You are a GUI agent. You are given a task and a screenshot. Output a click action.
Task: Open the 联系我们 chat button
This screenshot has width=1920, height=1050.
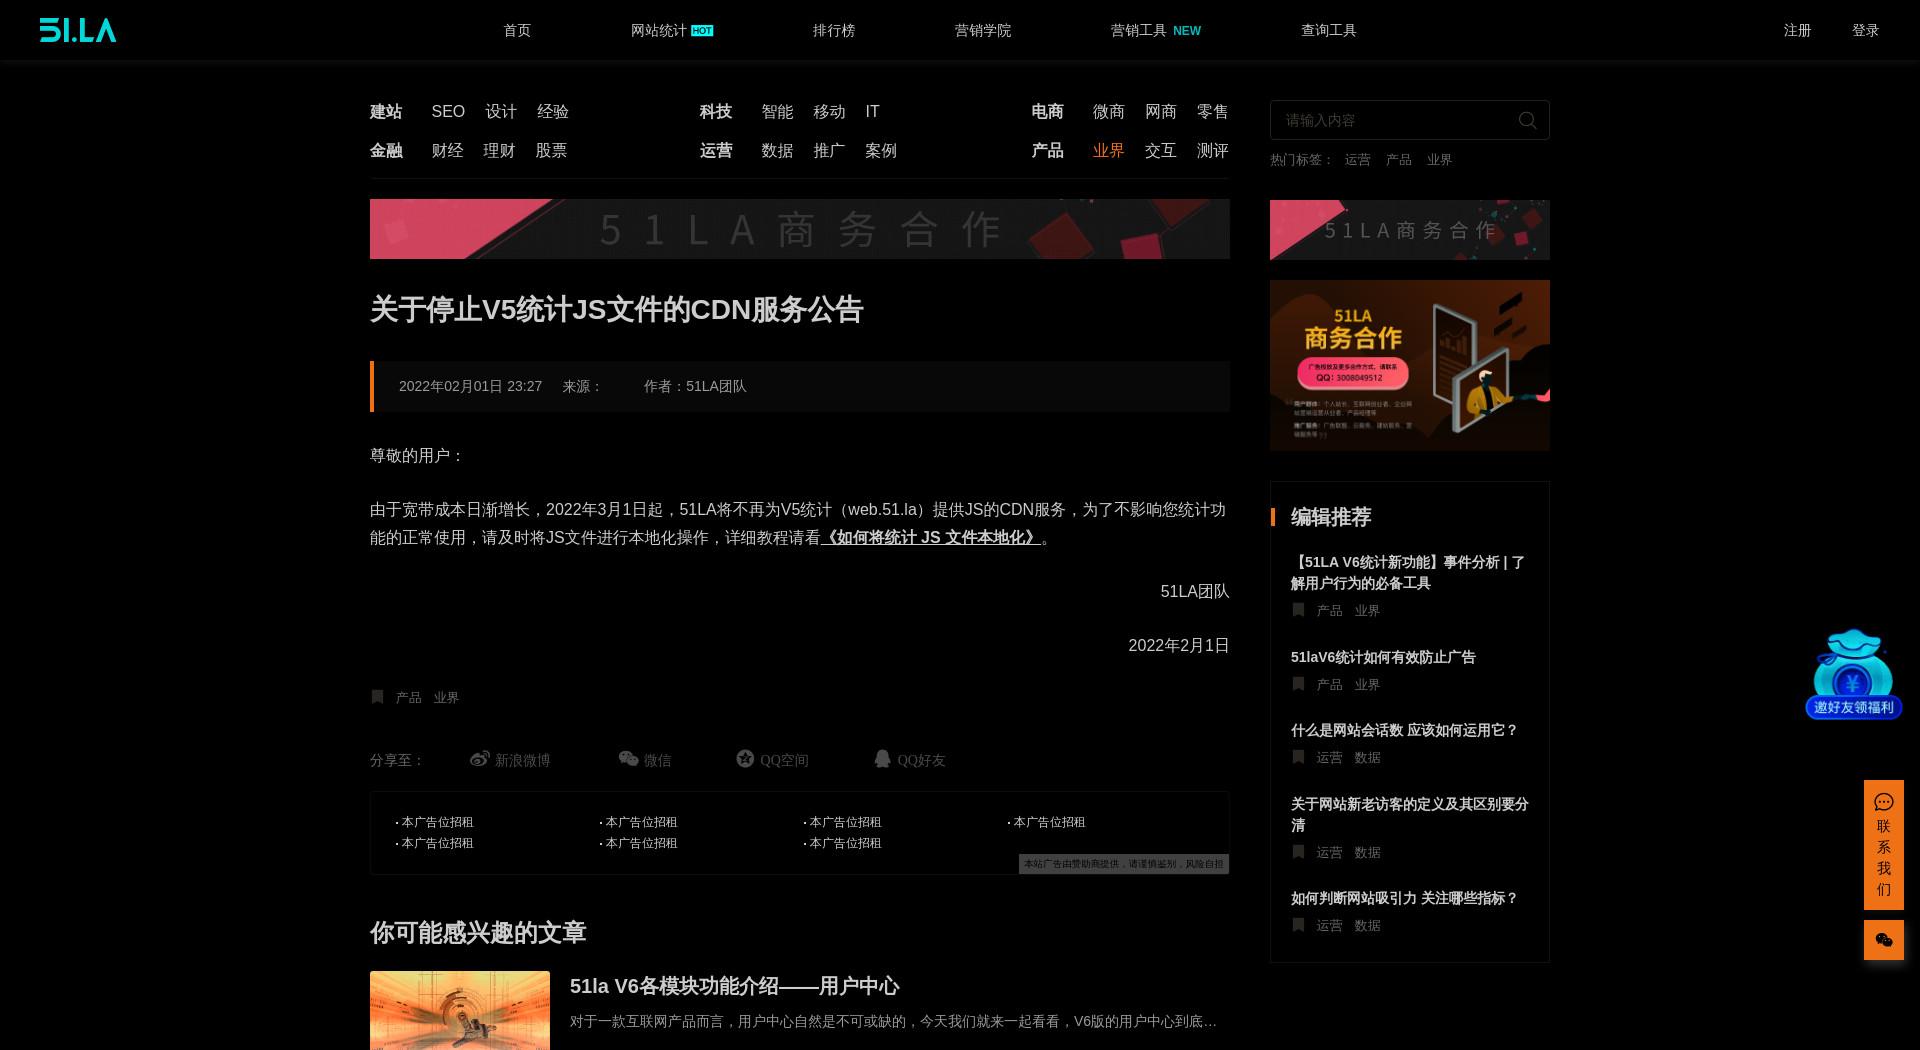[x=1883, y=845]
